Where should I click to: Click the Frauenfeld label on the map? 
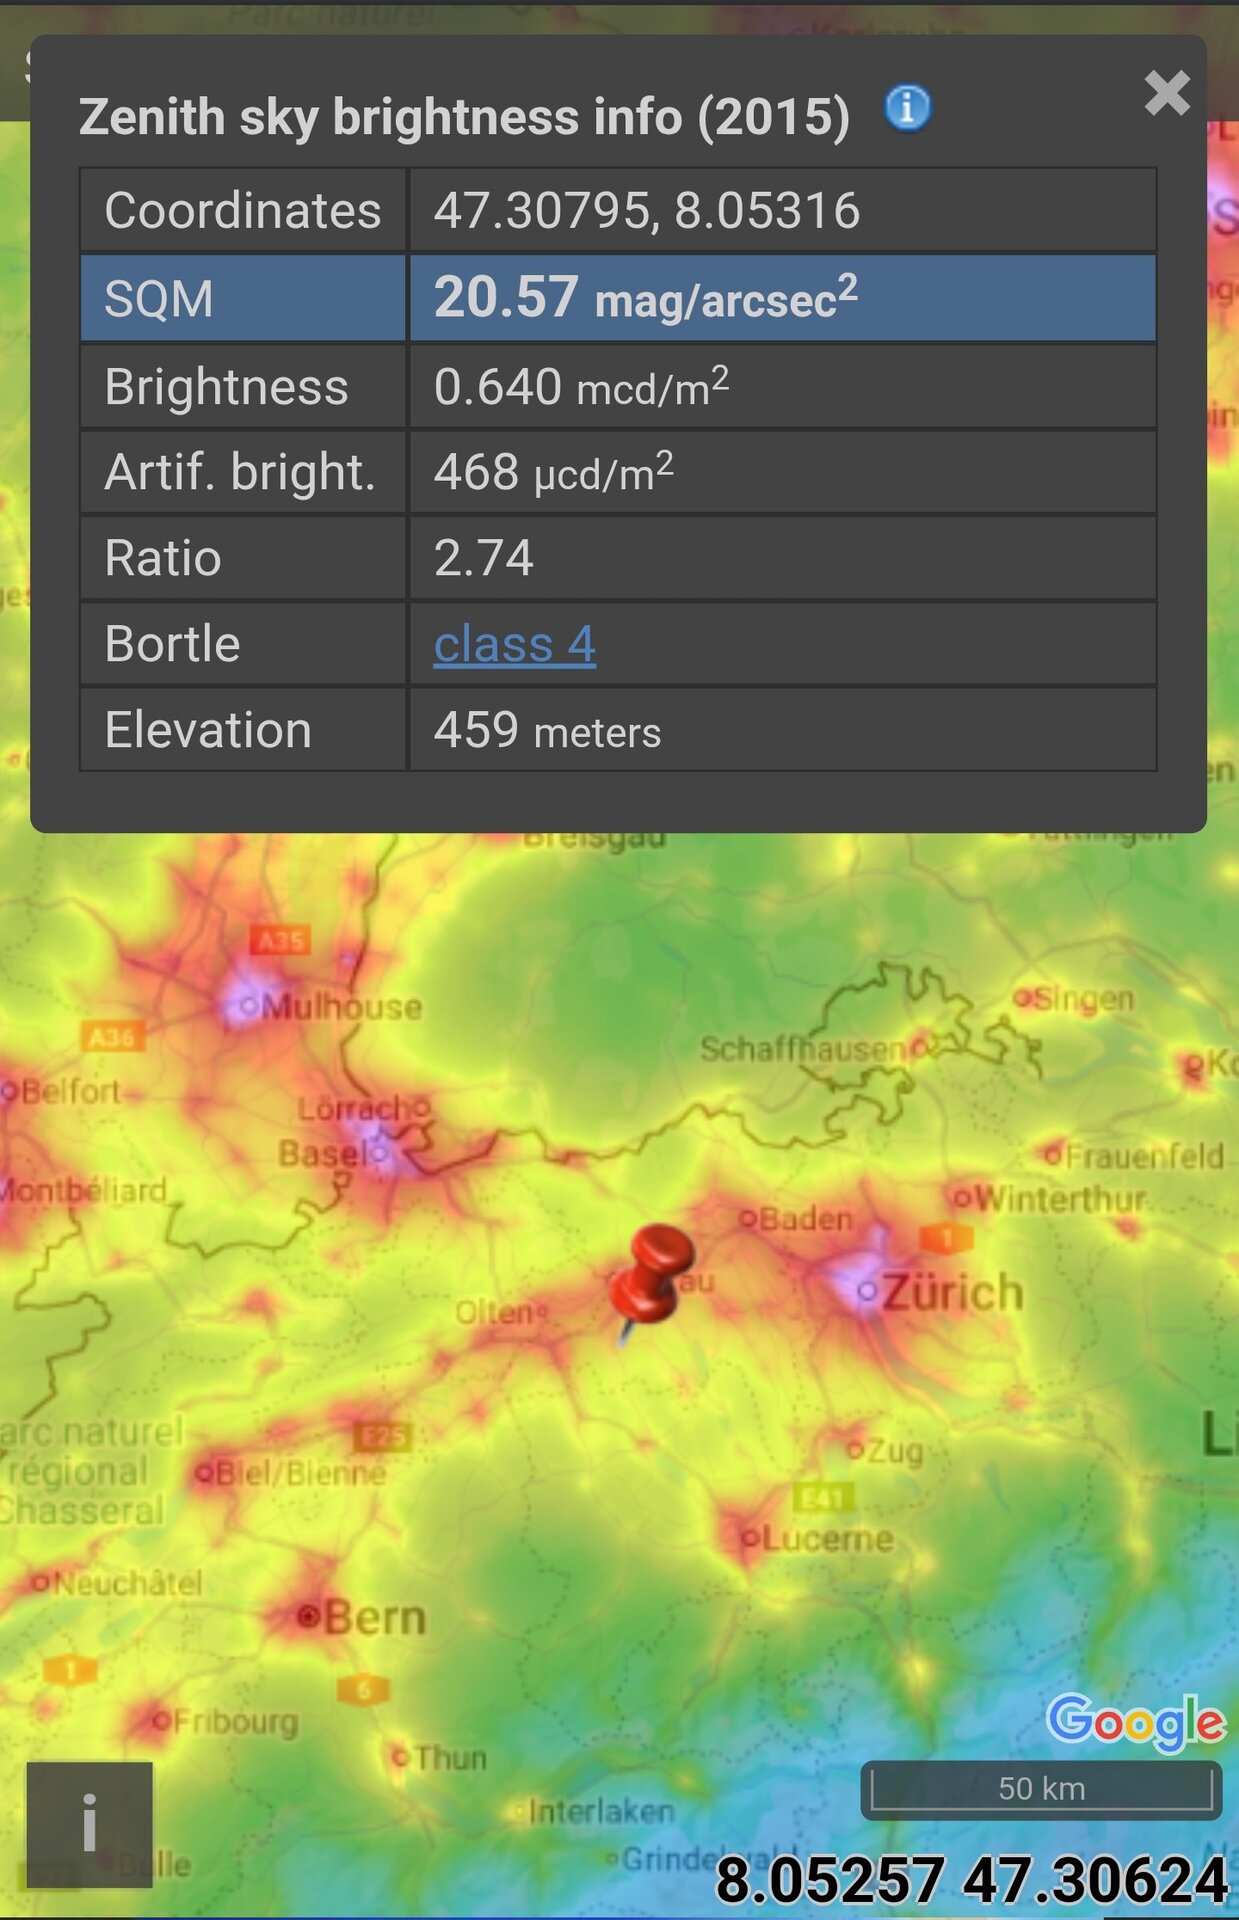tap(1145, 1157)
